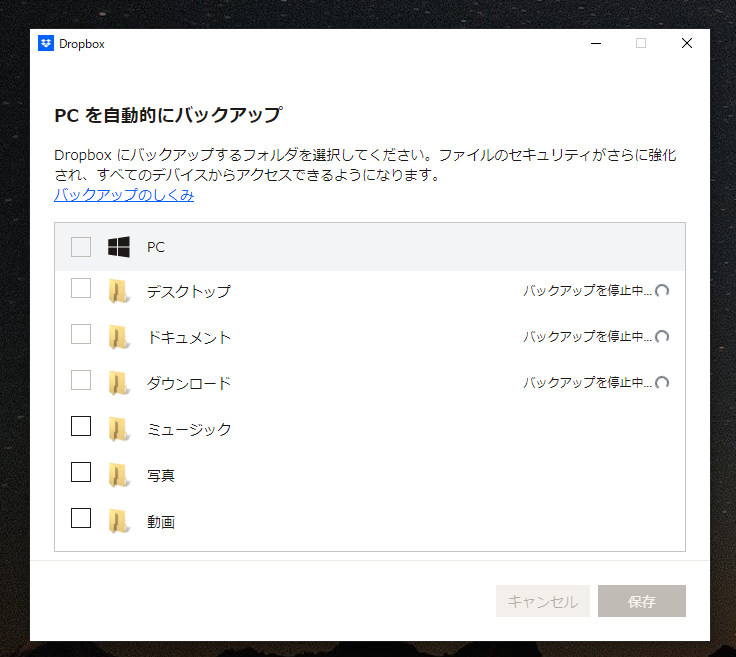Viewport: 736px width, 657px height.
Task: Click the Dropbox logo in title bar
Action: point(45,43)
